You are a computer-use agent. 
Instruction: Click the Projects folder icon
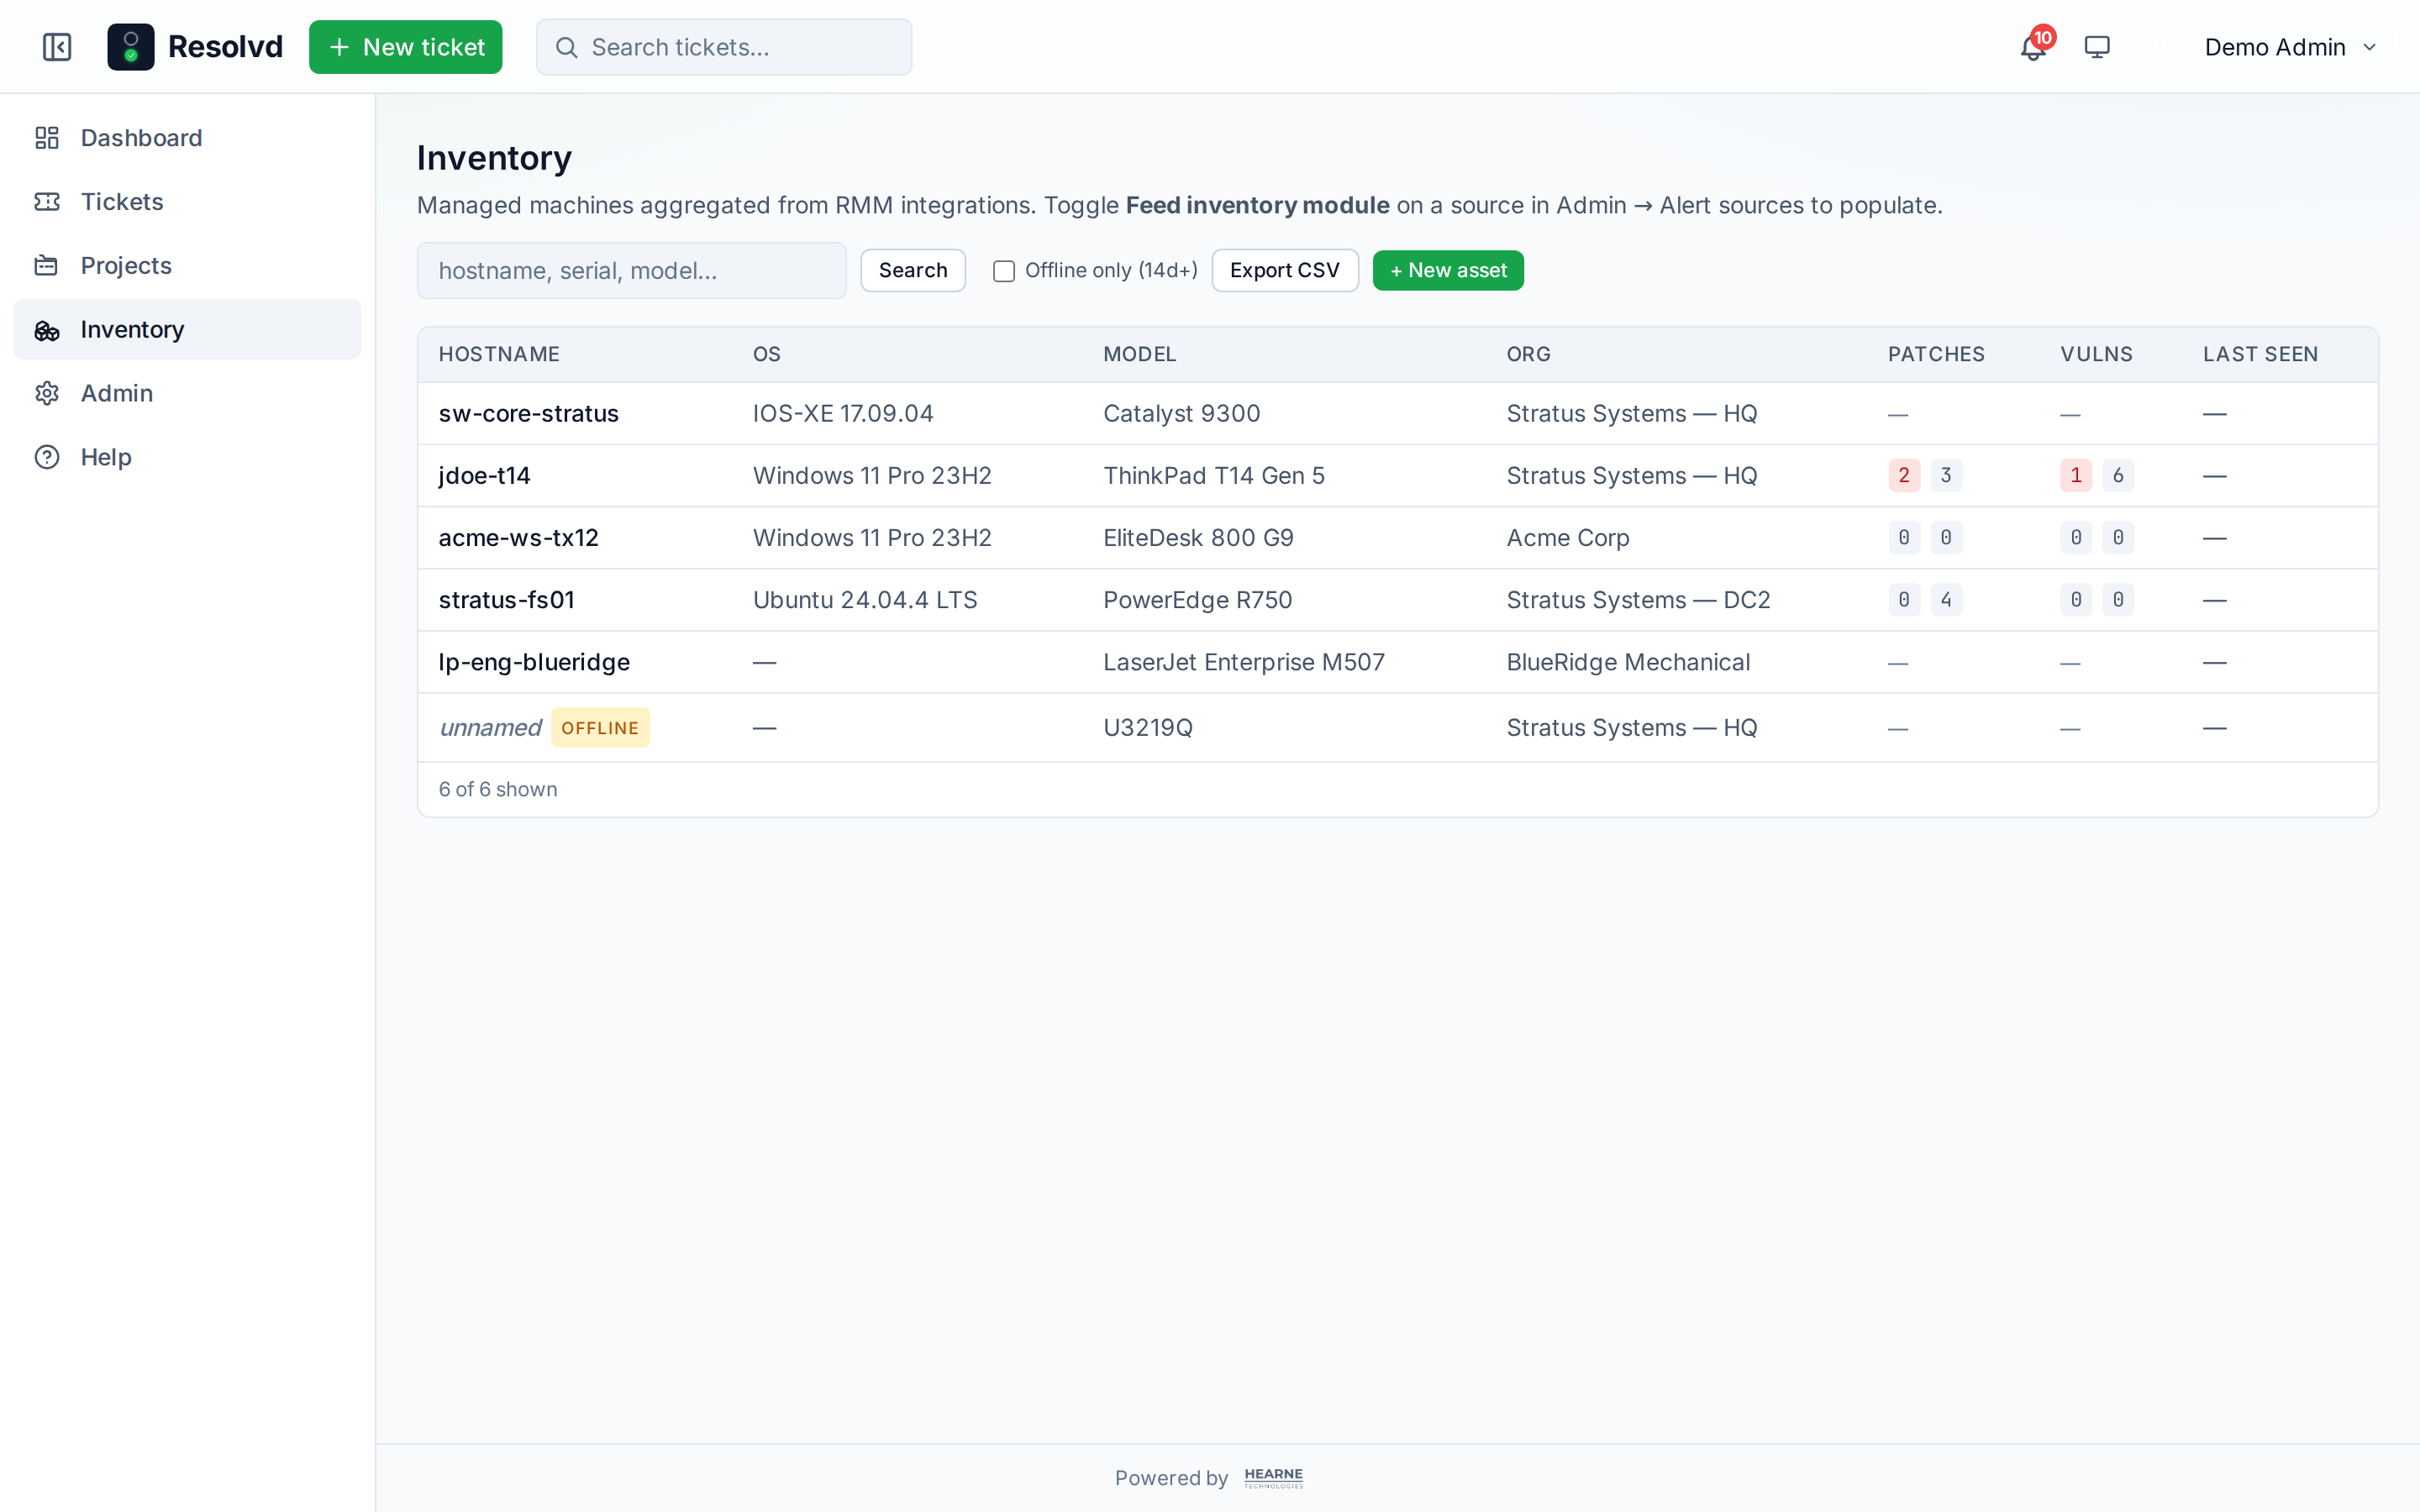[47, 266]
